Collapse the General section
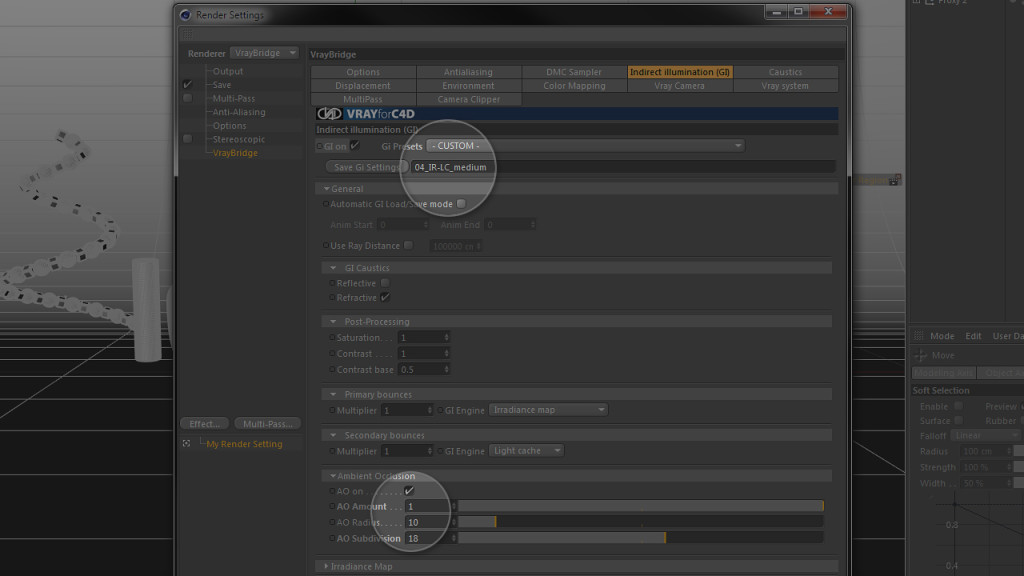1024x576 pixels. (327, 189)
